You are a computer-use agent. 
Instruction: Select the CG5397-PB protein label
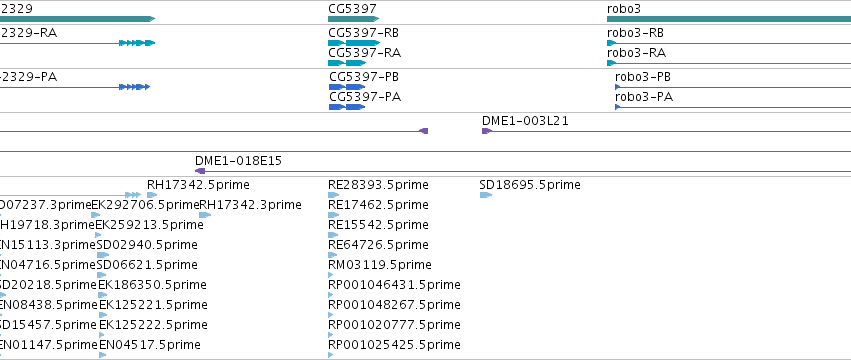point(364,77)
